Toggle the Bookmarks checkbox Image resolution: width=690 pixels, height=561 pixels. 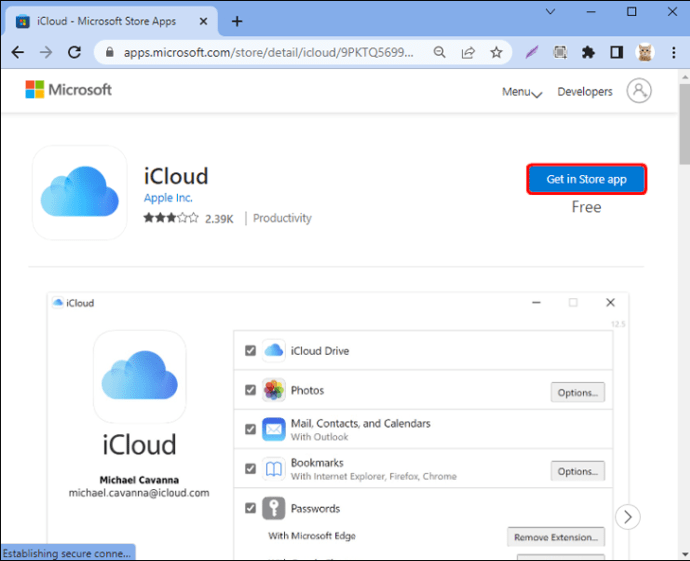pyautogui.click(x=250, y=469)
